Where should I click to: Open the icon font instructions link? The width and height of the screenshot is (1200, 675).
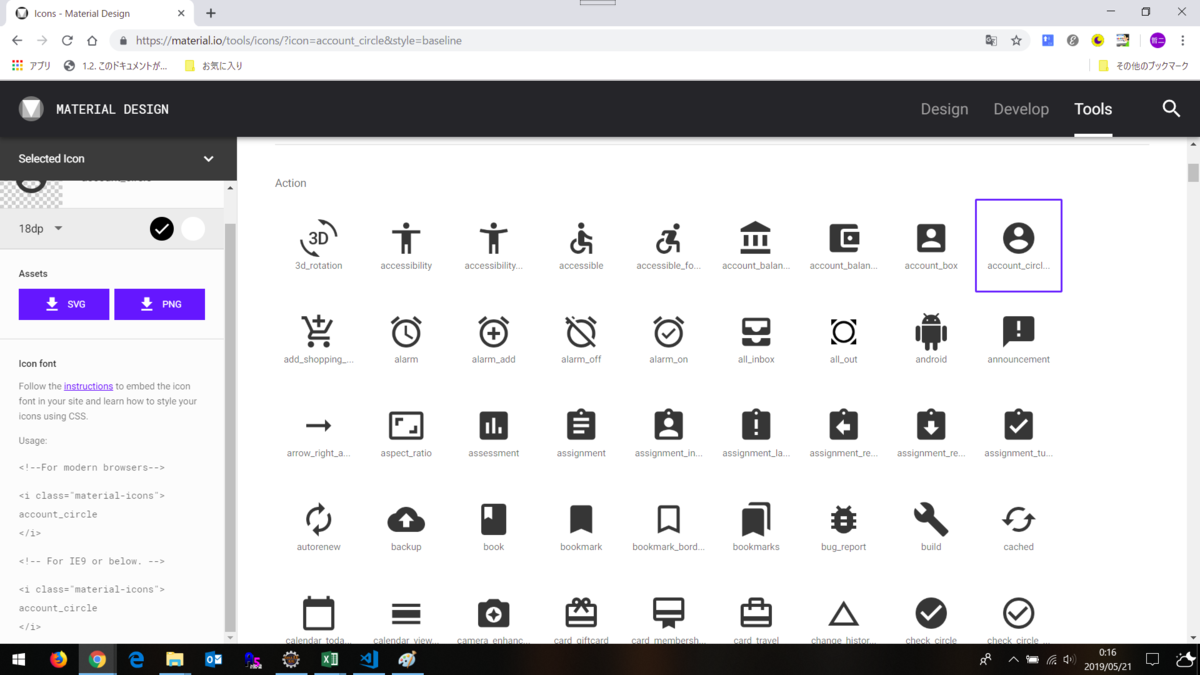[88, 386]
